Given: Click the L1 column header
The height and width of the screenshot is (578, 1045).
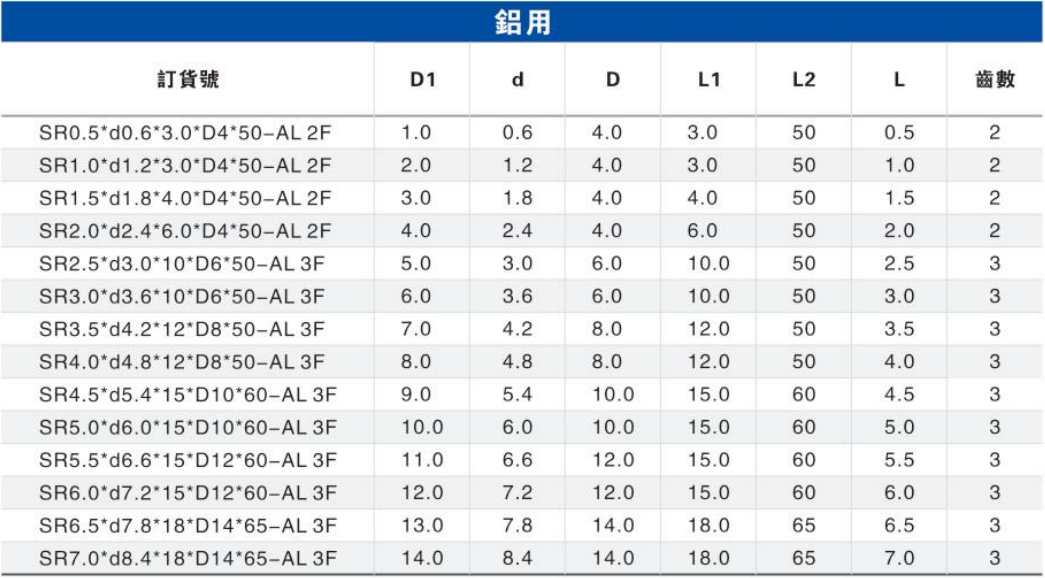Looking at the screenshot, I should [709, 80].
